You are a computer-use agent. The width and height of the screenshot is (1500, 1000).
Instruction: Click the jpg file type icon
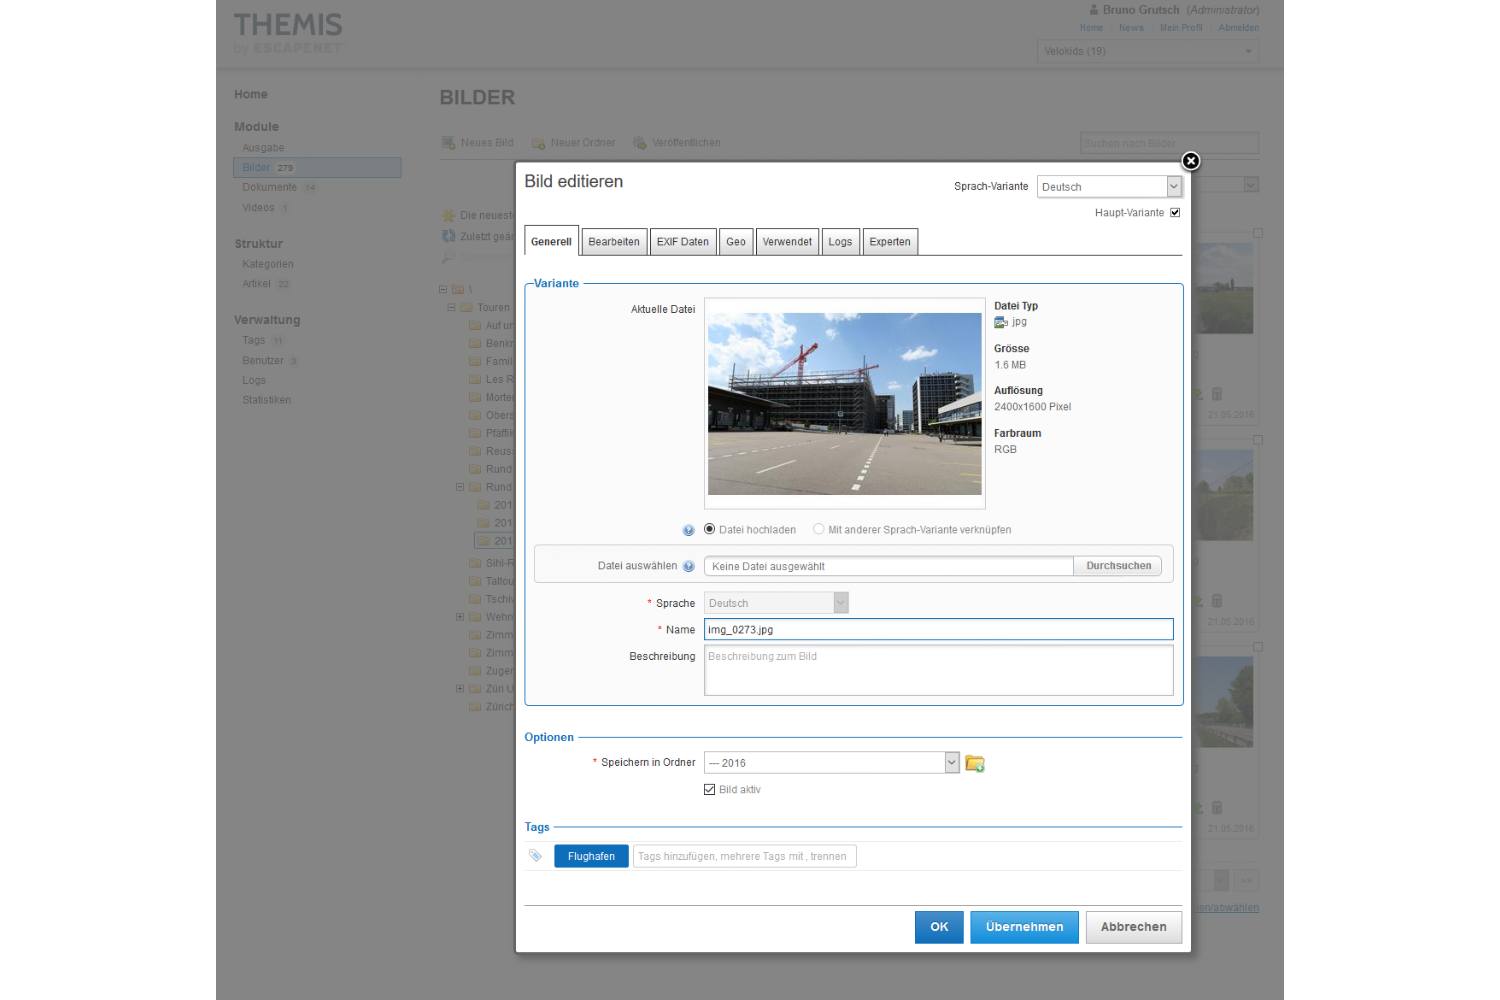tap(1000, 322)
